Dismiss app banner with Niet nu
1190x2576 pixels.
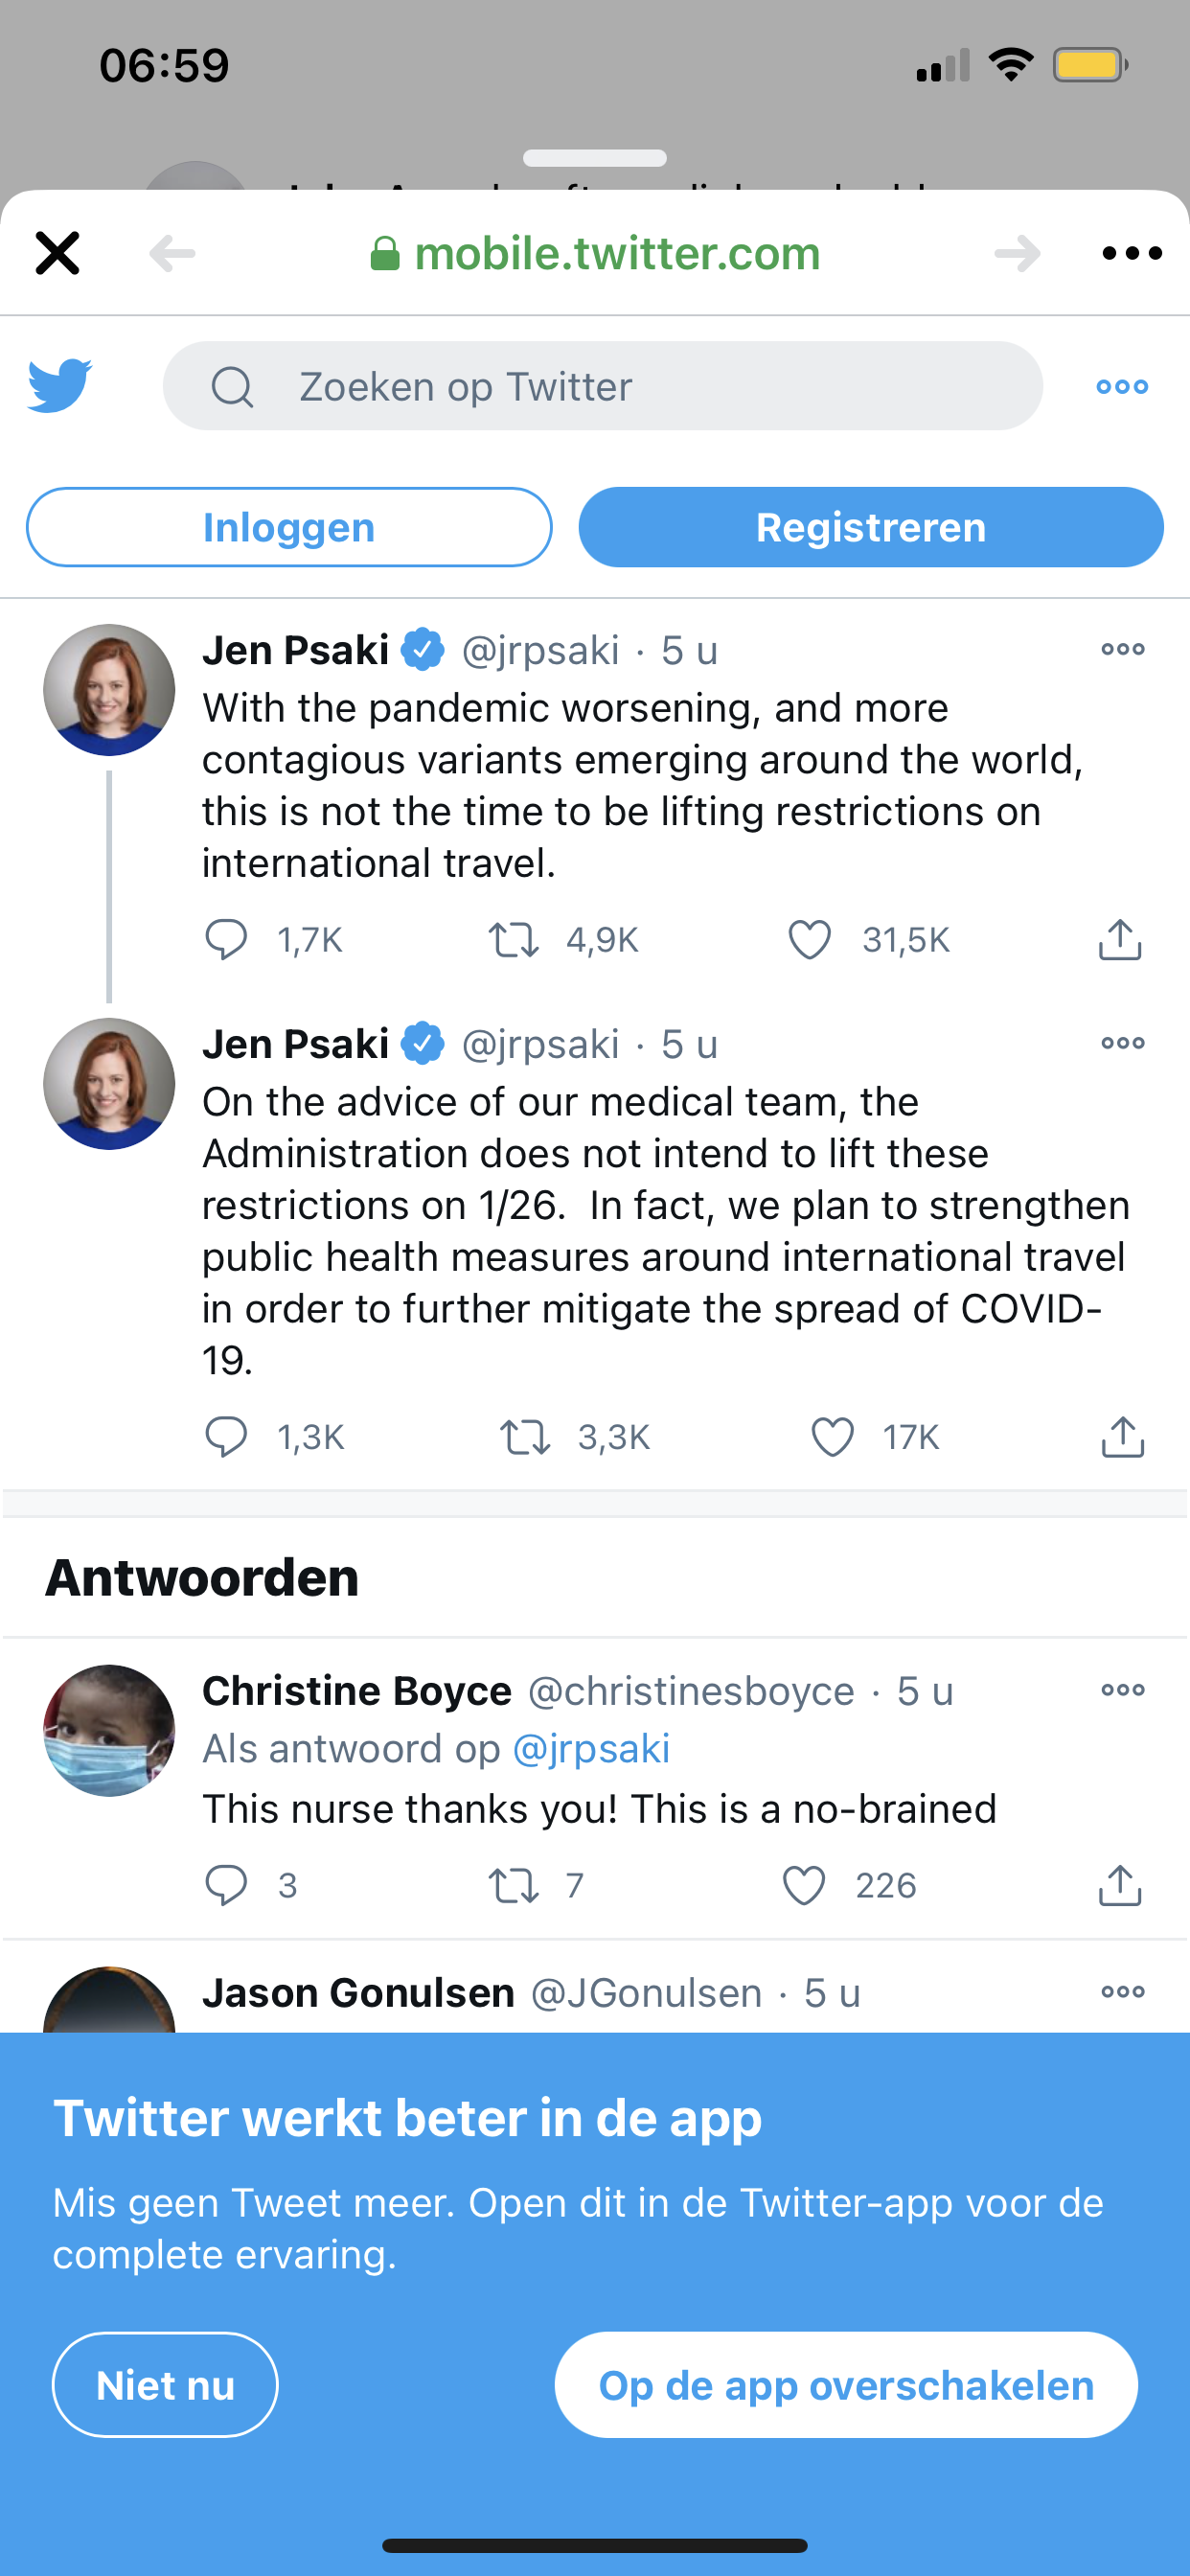pyautogui.click(x=165, y=2385)
